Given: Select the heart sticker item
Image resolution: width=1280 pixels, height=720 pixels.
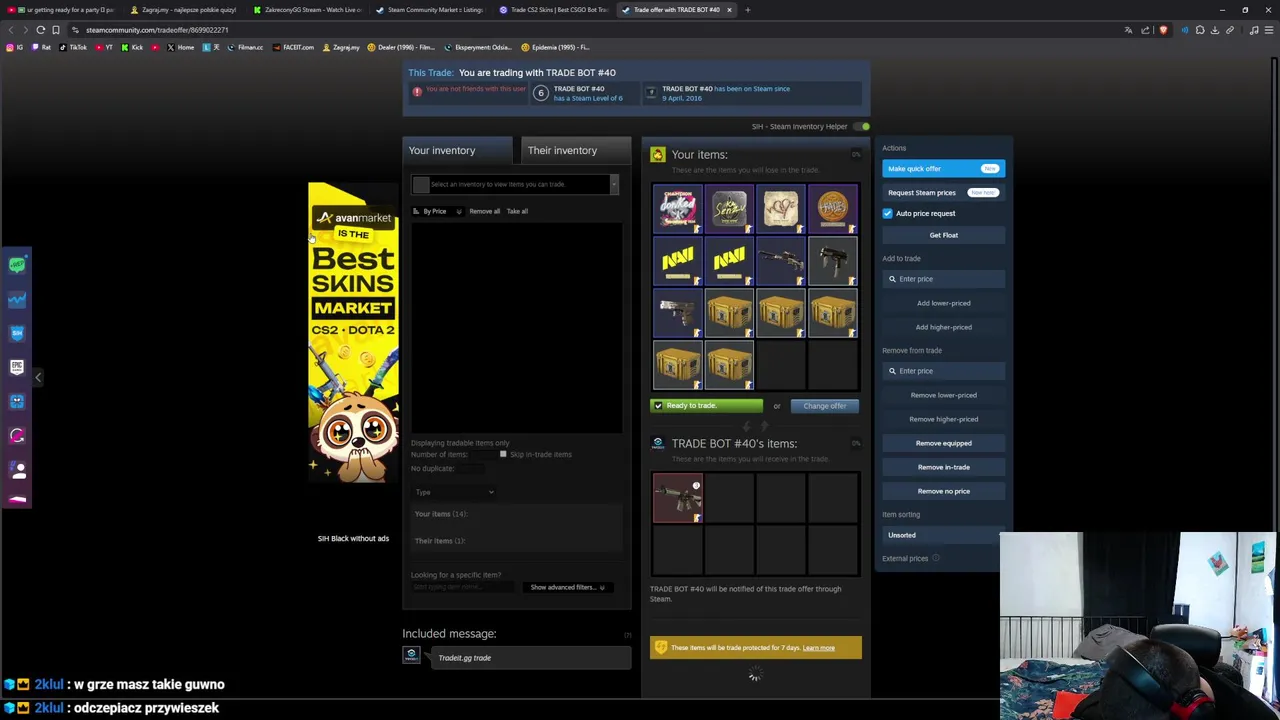Looking at the screenshot, I should [782, 210].
